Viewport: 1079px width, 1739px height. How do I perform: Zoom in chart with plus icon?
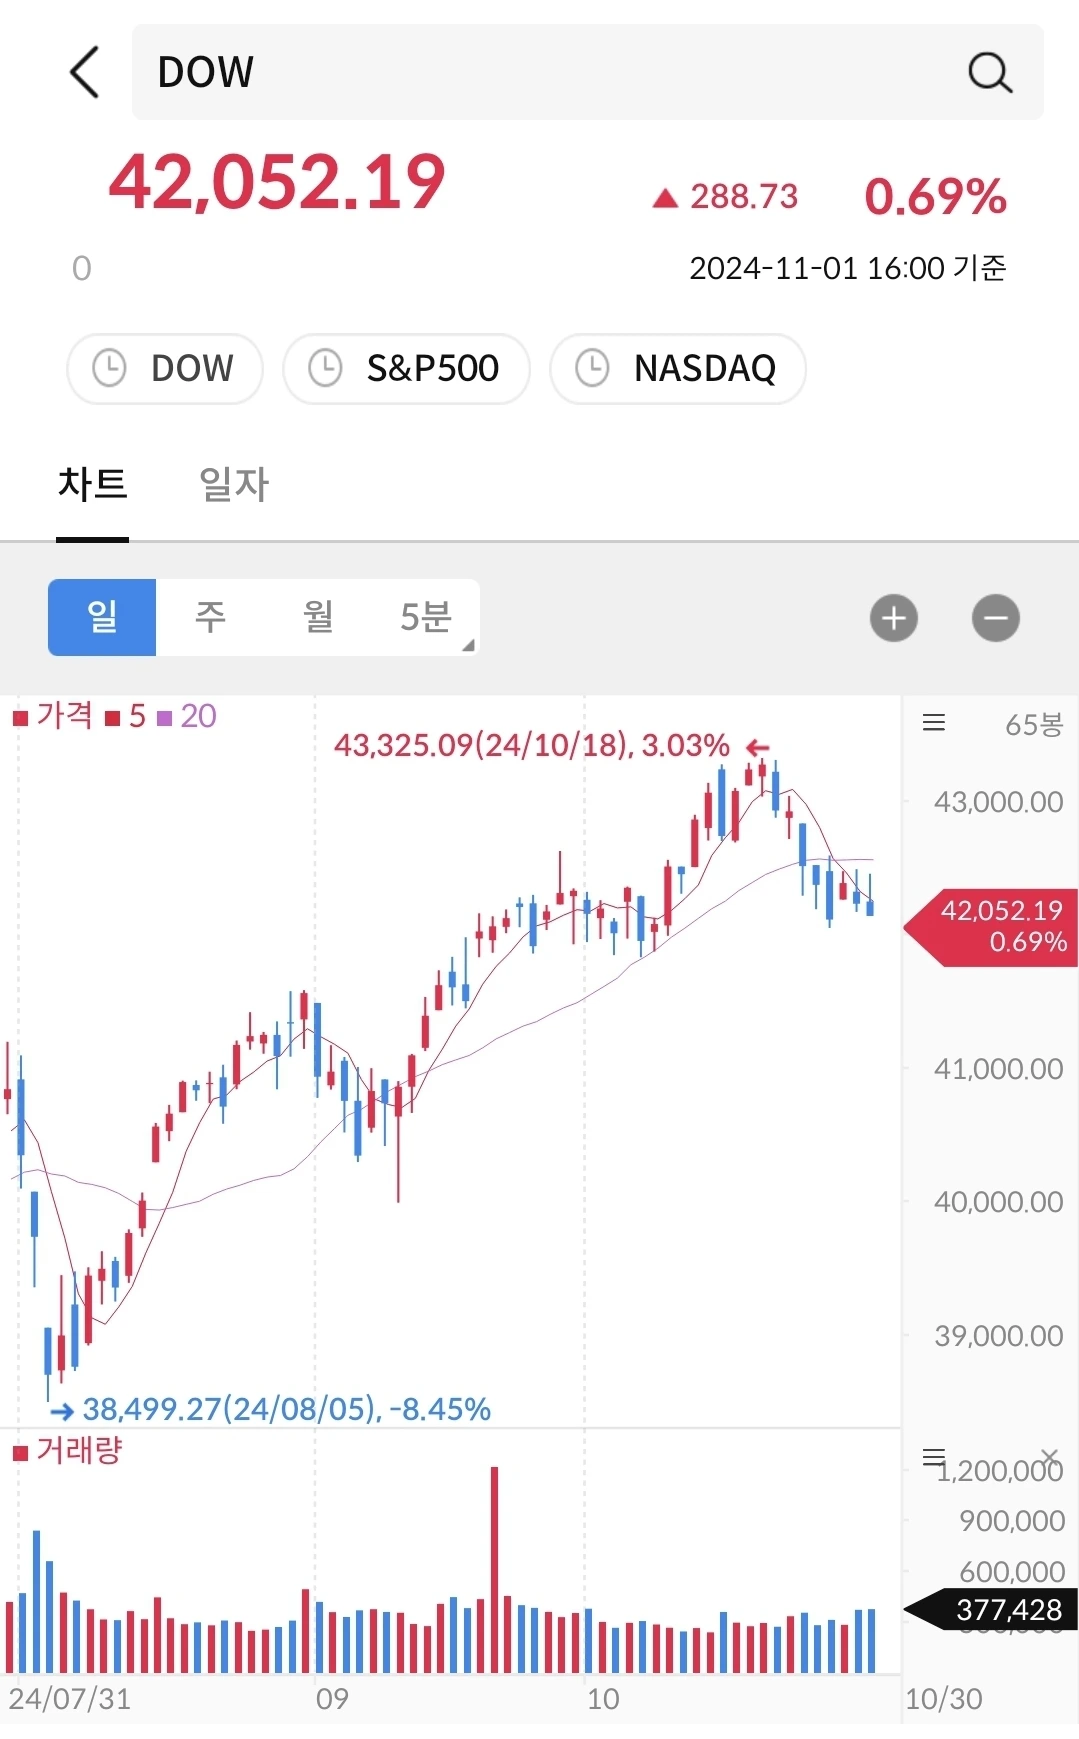894,618
